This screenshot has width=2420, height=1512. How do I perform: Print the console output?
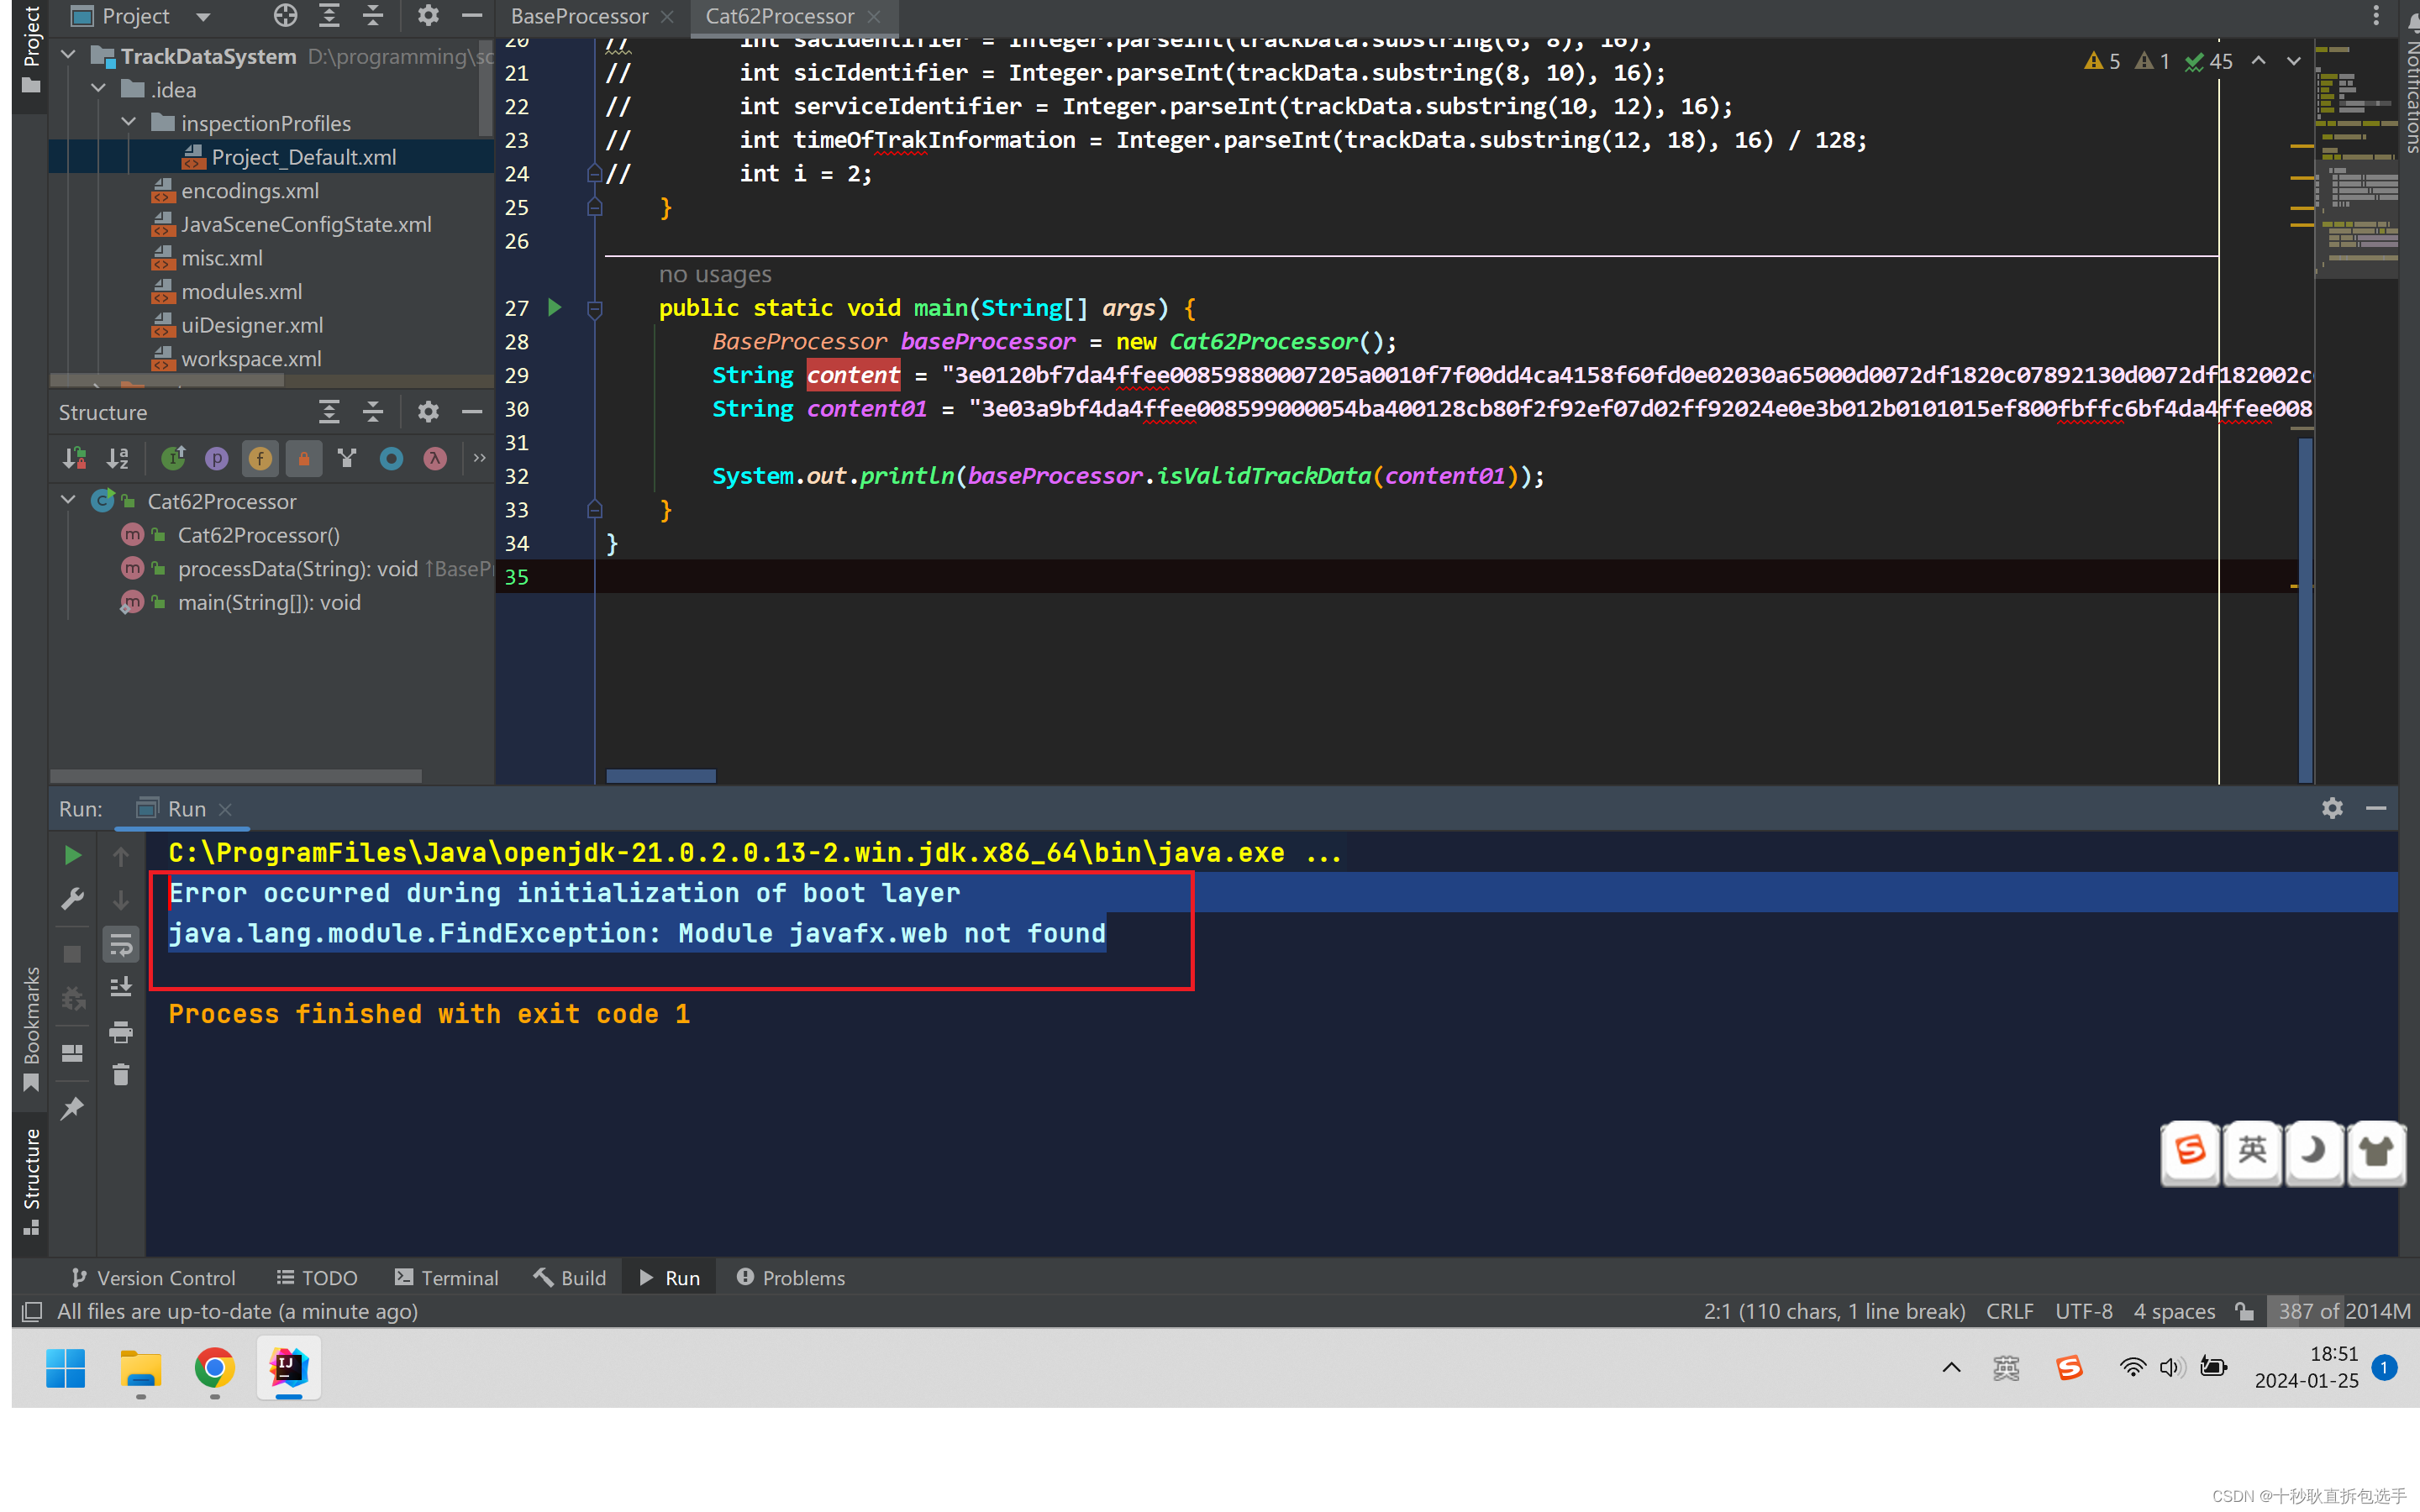click(x=121, y=1033)
